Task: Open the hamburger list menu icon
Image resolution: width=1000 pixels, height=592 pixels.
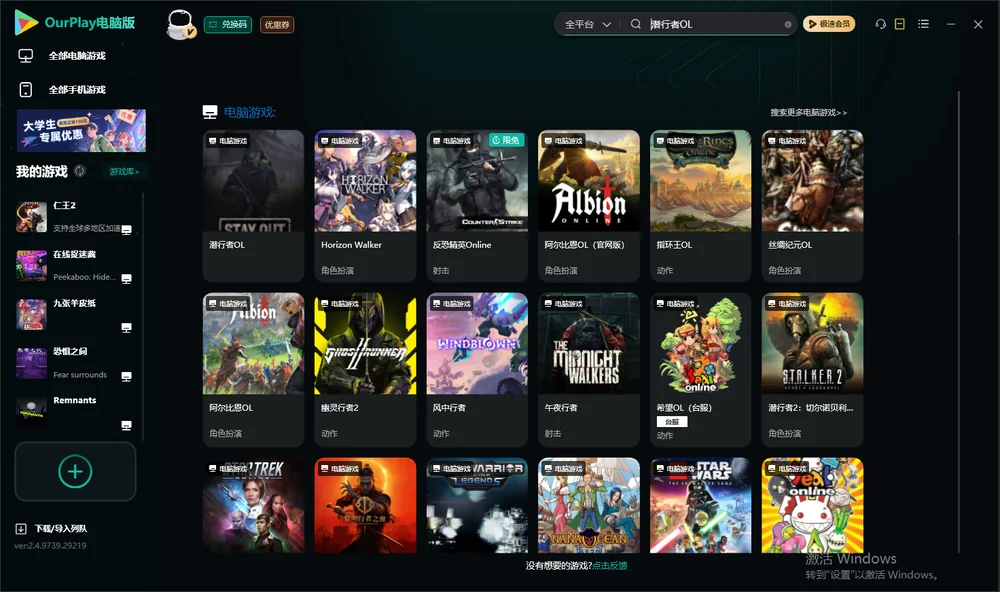Action: pyautogui.click(x=923, y=24)
